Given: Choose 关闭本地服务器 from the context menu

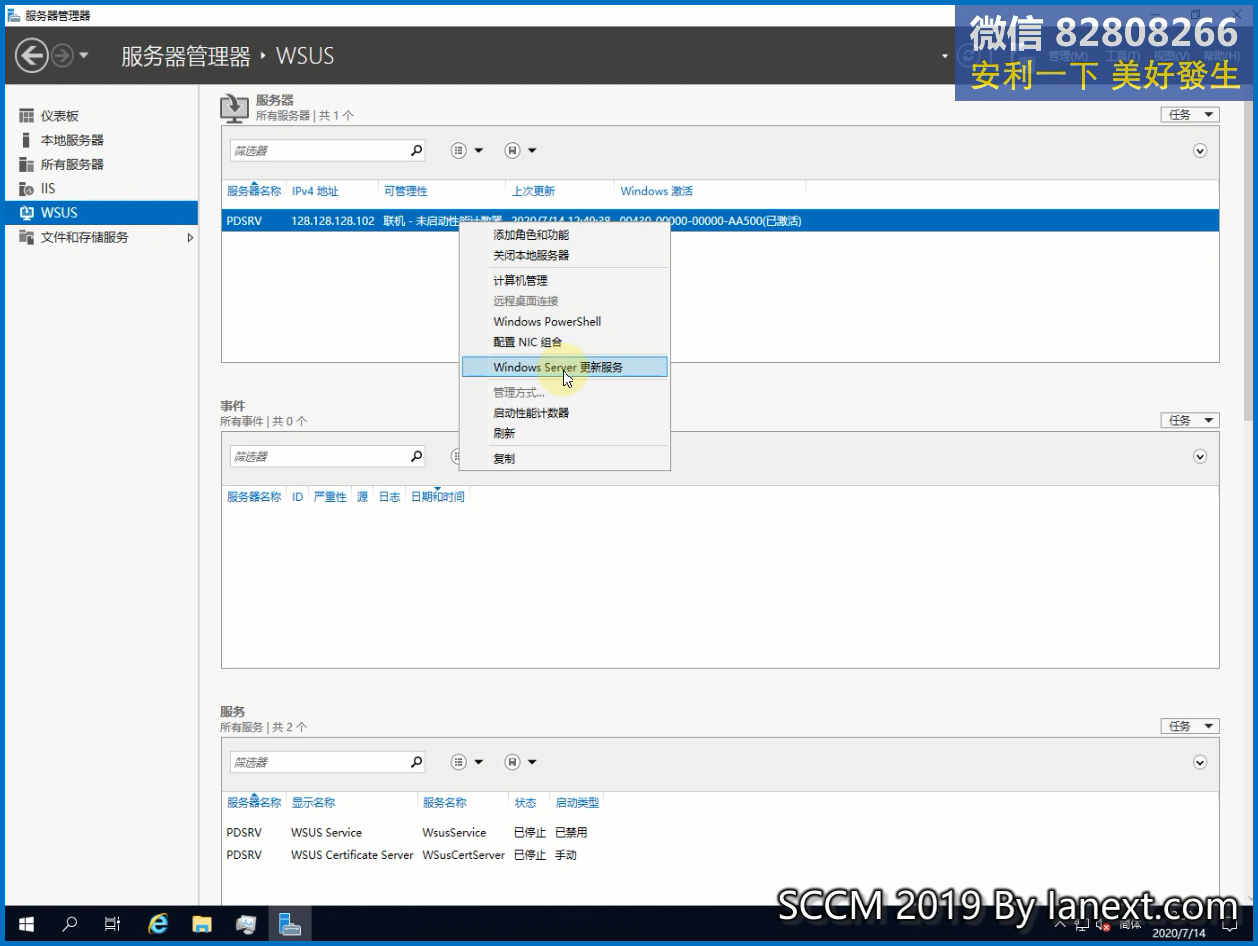Looking at the screenshot, I should click(x=565, y=255).
